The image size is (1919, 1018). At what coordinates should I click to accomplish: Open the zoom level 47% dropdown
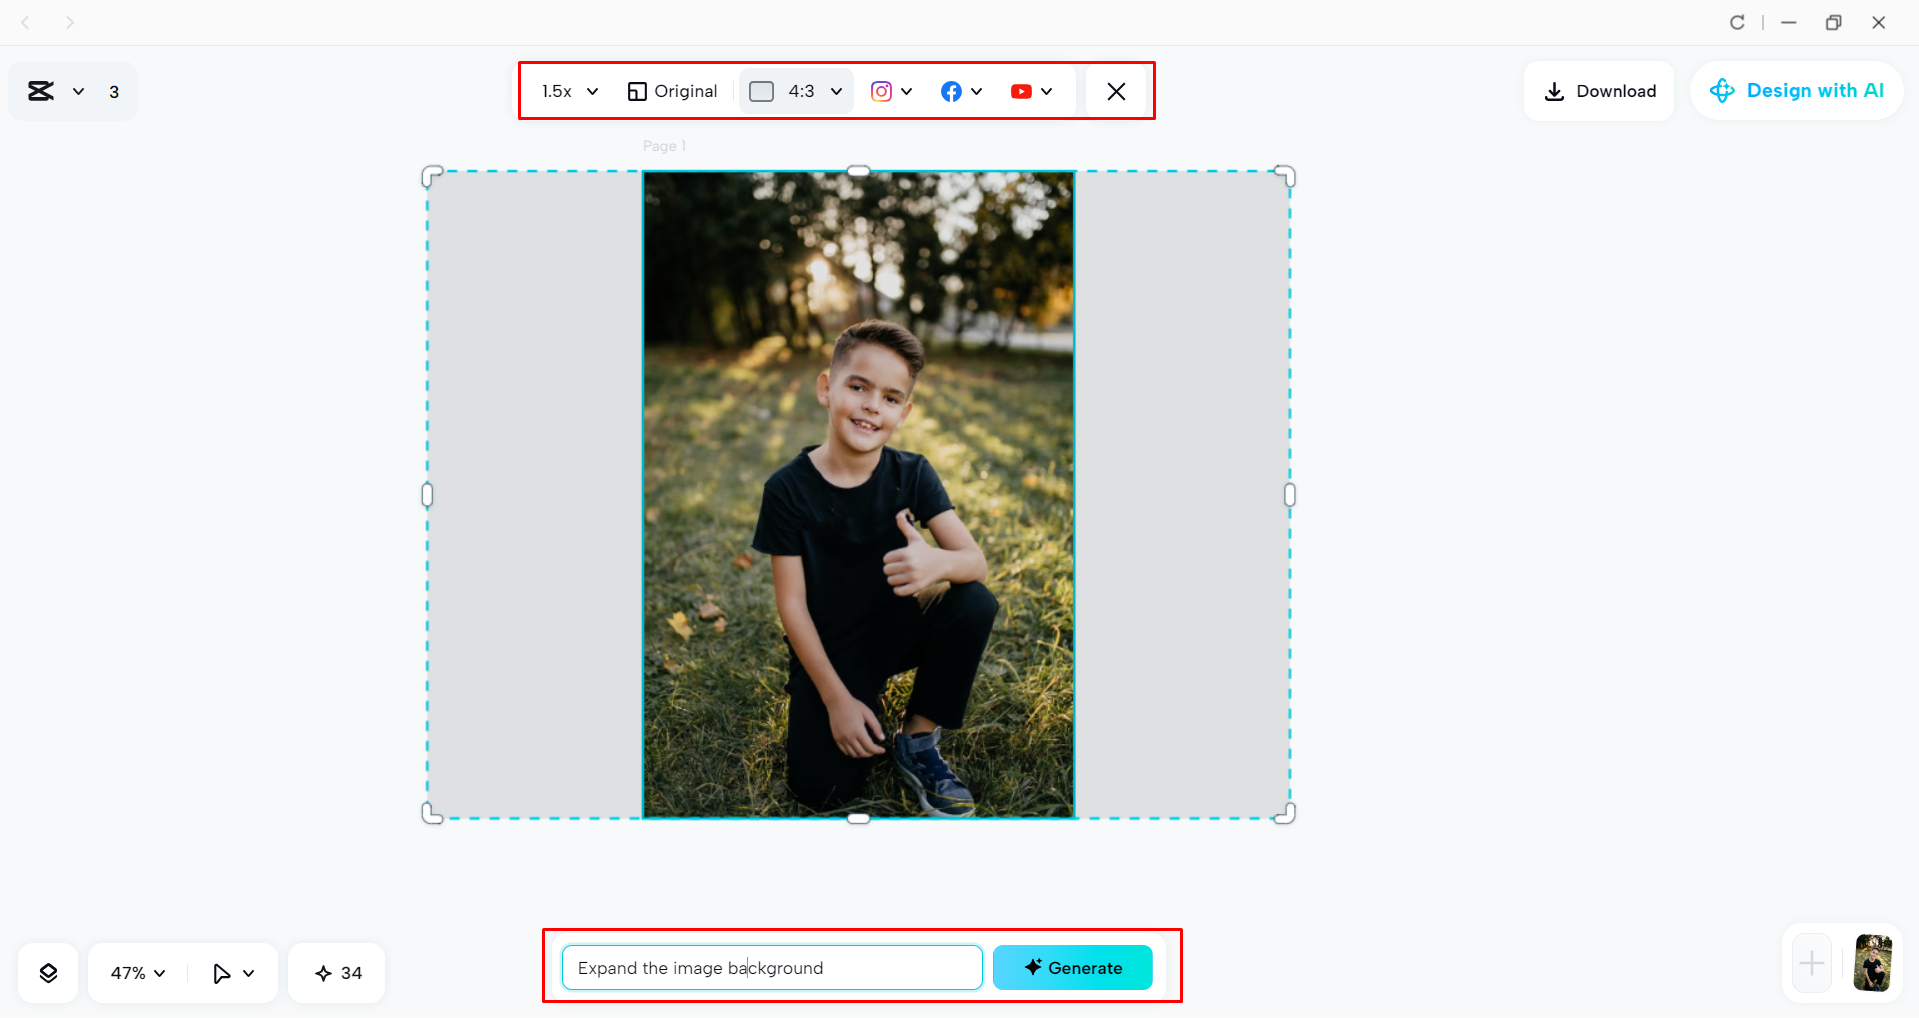pos(135,972)
